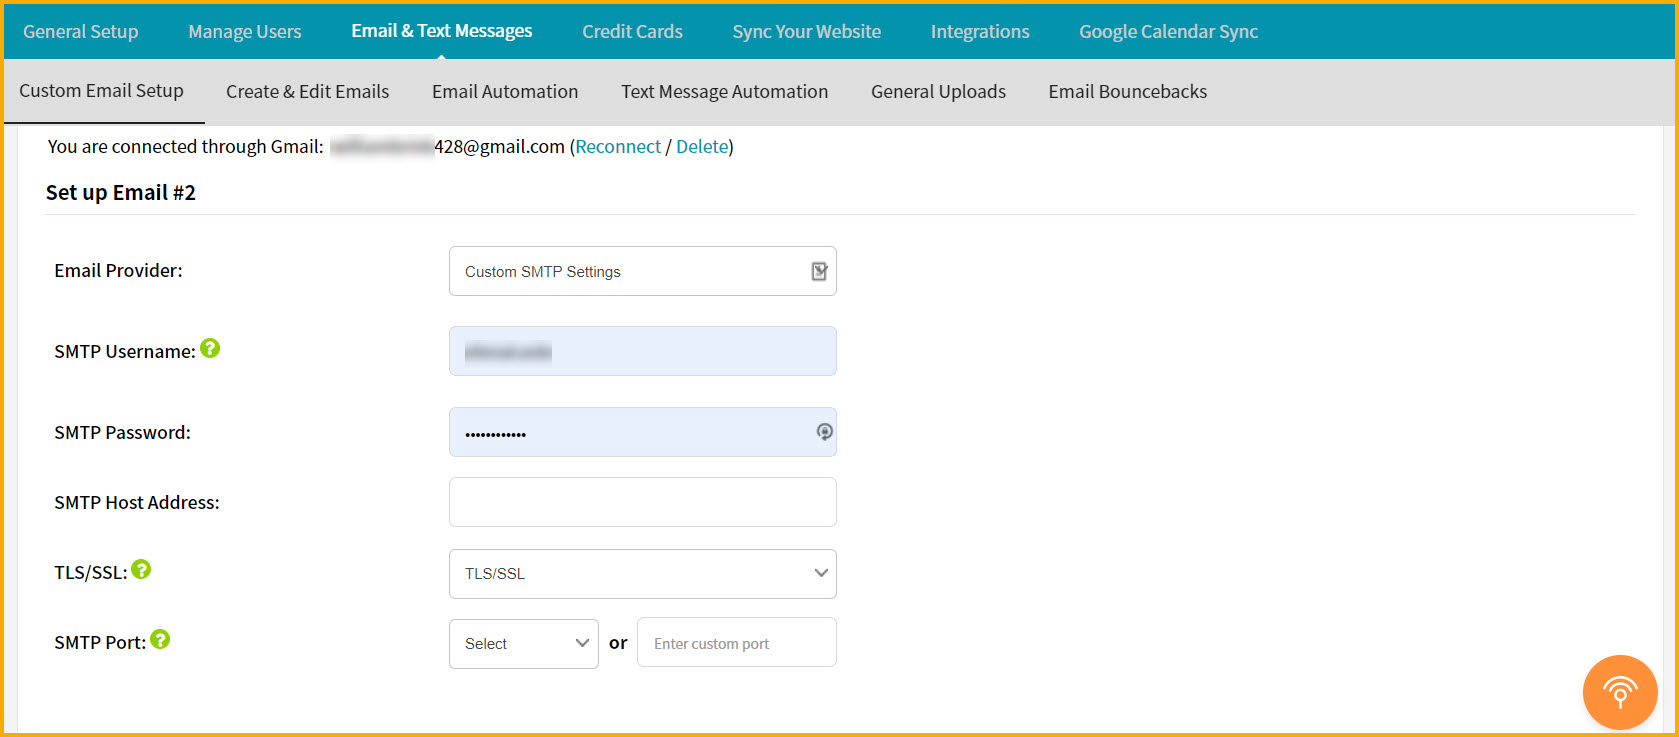Switch to Sync Your Website tab

tap(807, 32)
